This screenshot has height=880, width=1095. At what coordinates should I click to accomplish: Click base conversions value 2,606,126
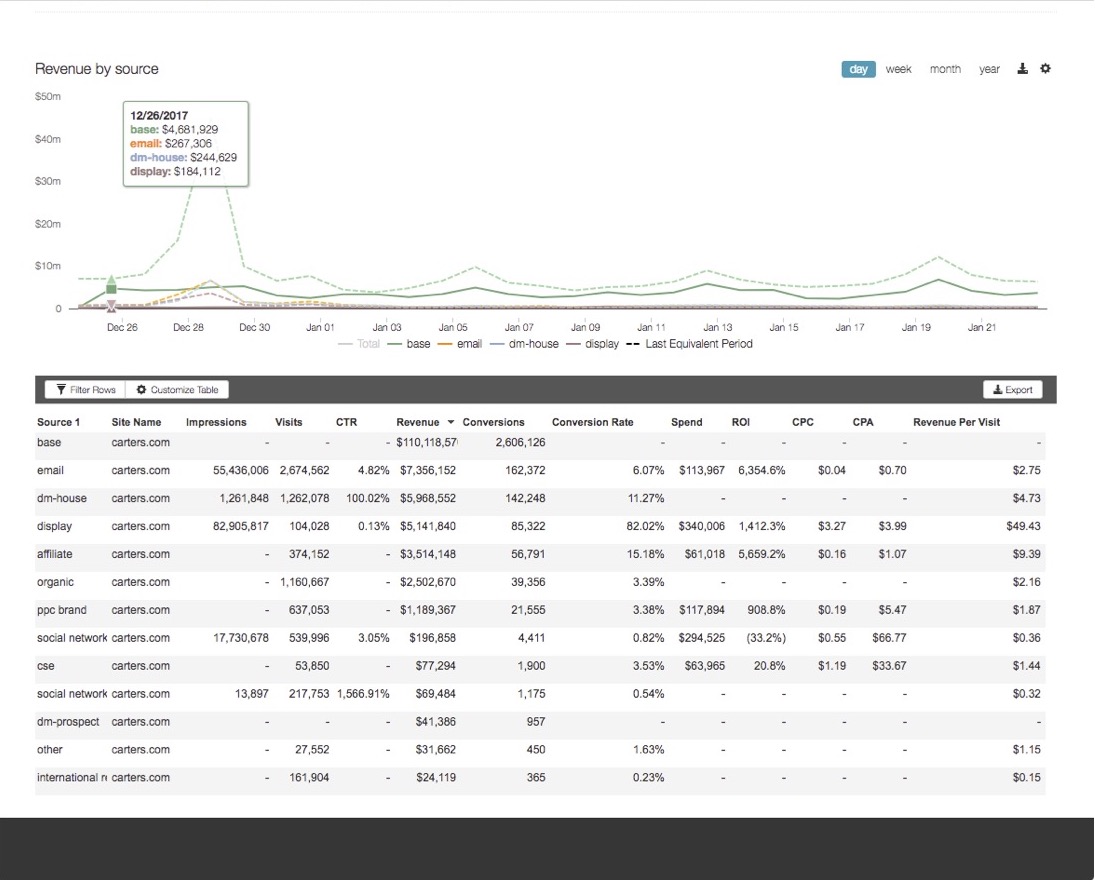[520, 442]
